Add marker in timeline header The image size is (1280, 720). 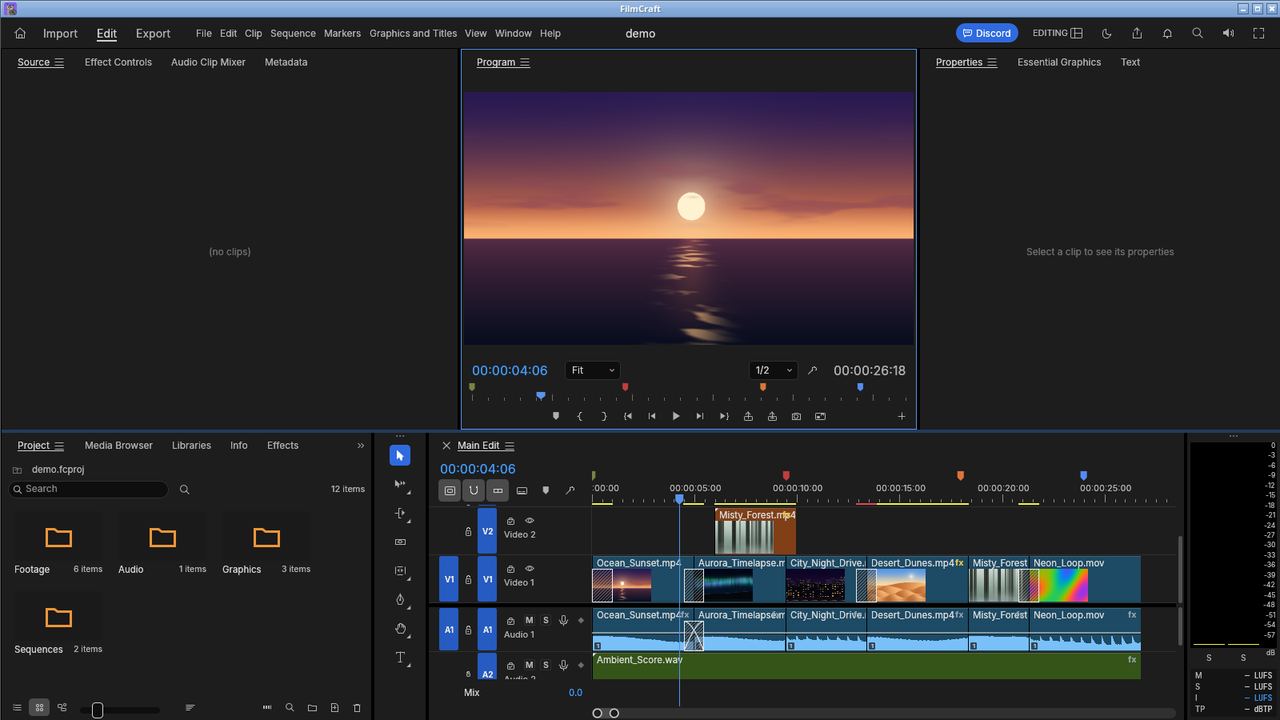[x=546, y=491]
